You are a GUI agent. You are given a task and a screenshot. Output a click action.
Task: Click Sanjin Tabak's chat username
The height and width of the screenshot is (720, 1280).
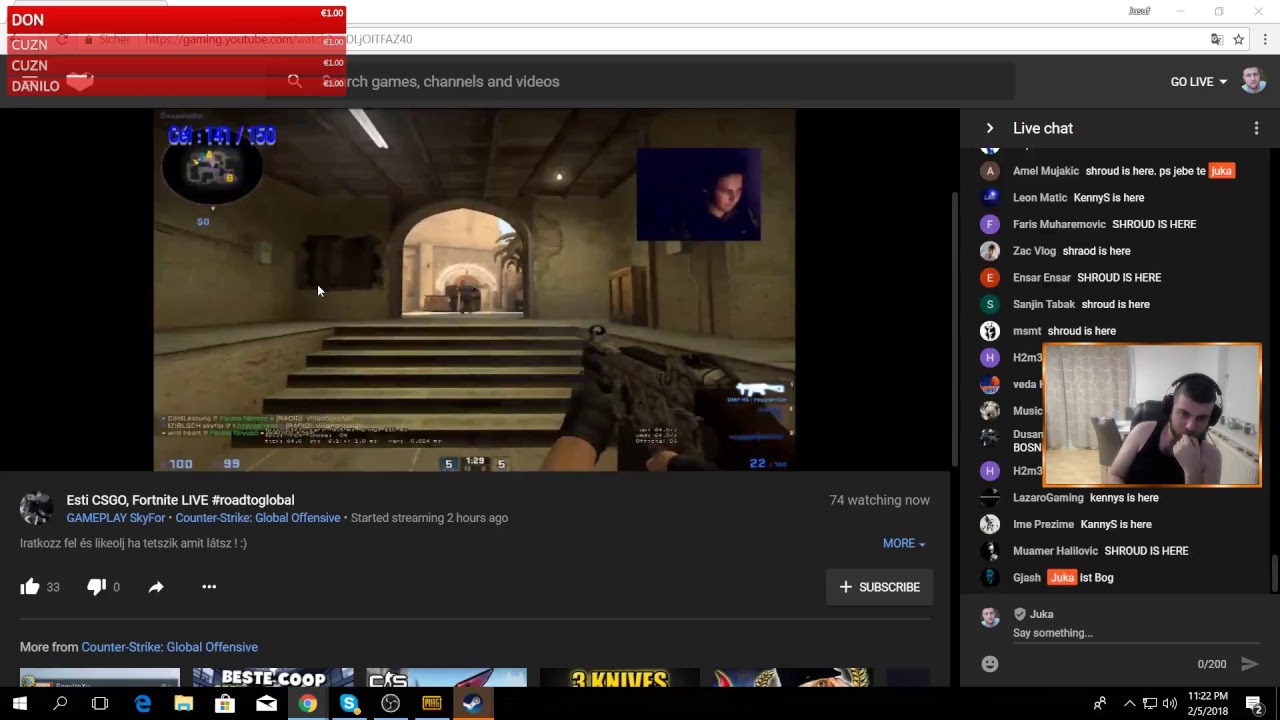[1044, 305]
